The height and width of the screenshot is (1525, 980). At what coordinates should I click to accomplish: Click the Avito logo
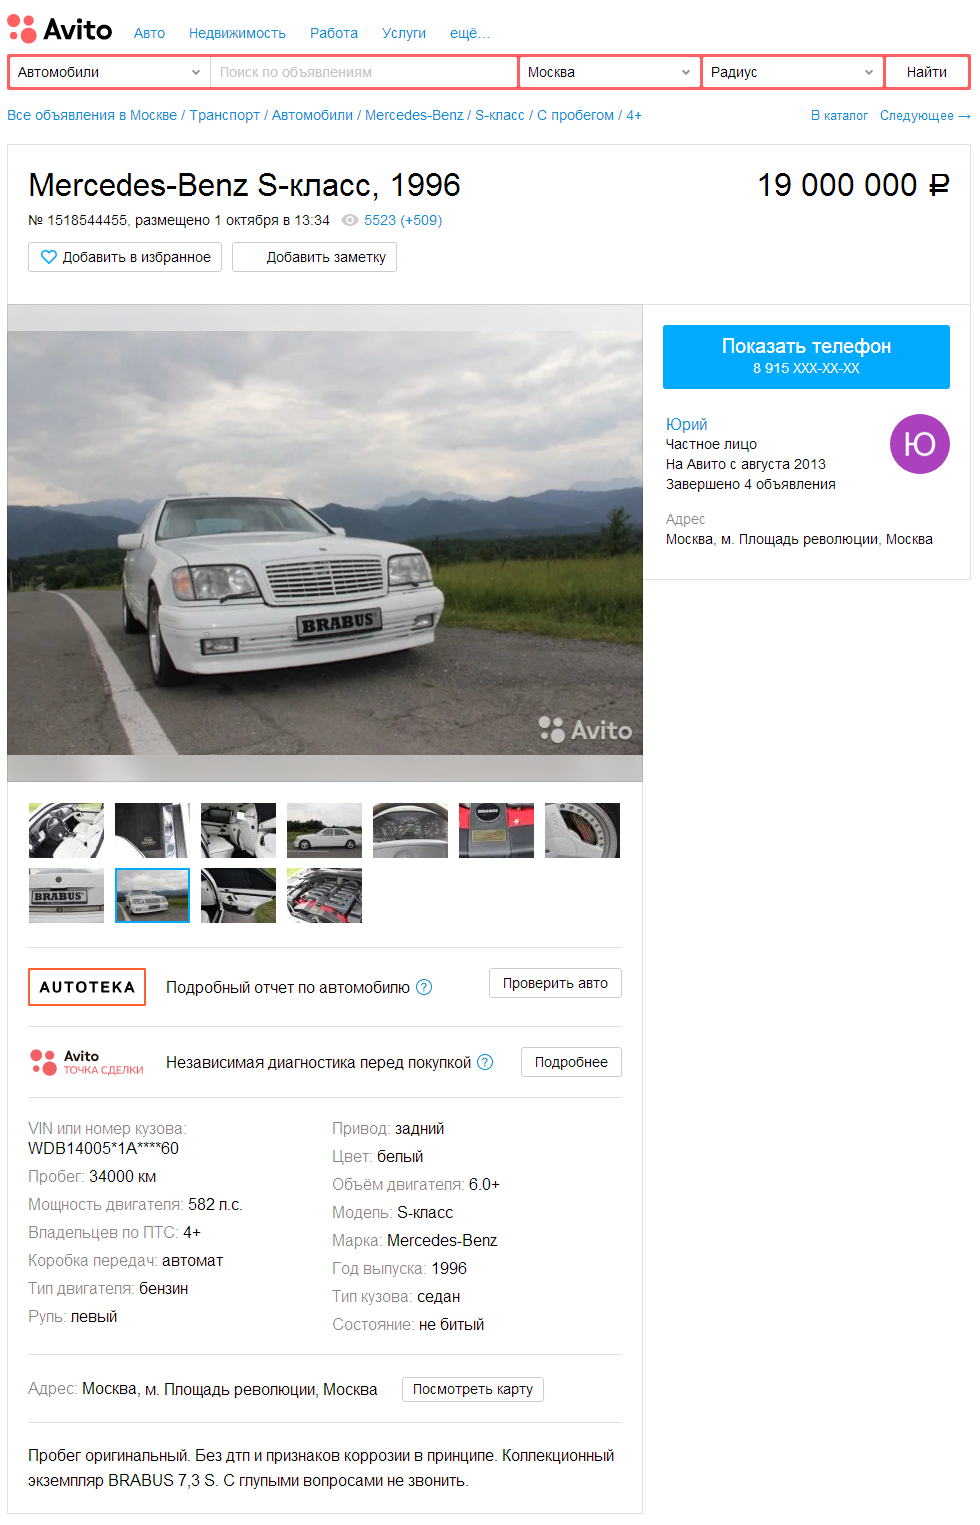pyautogui.click(x=60, y=29)
